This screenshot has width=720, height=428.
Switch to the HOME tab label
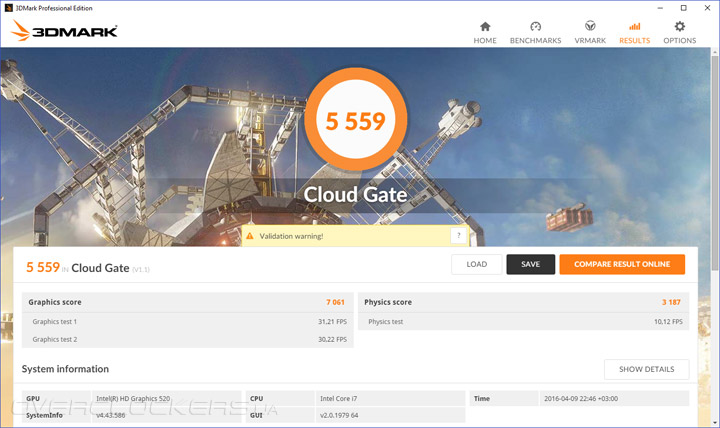point(485,40)
